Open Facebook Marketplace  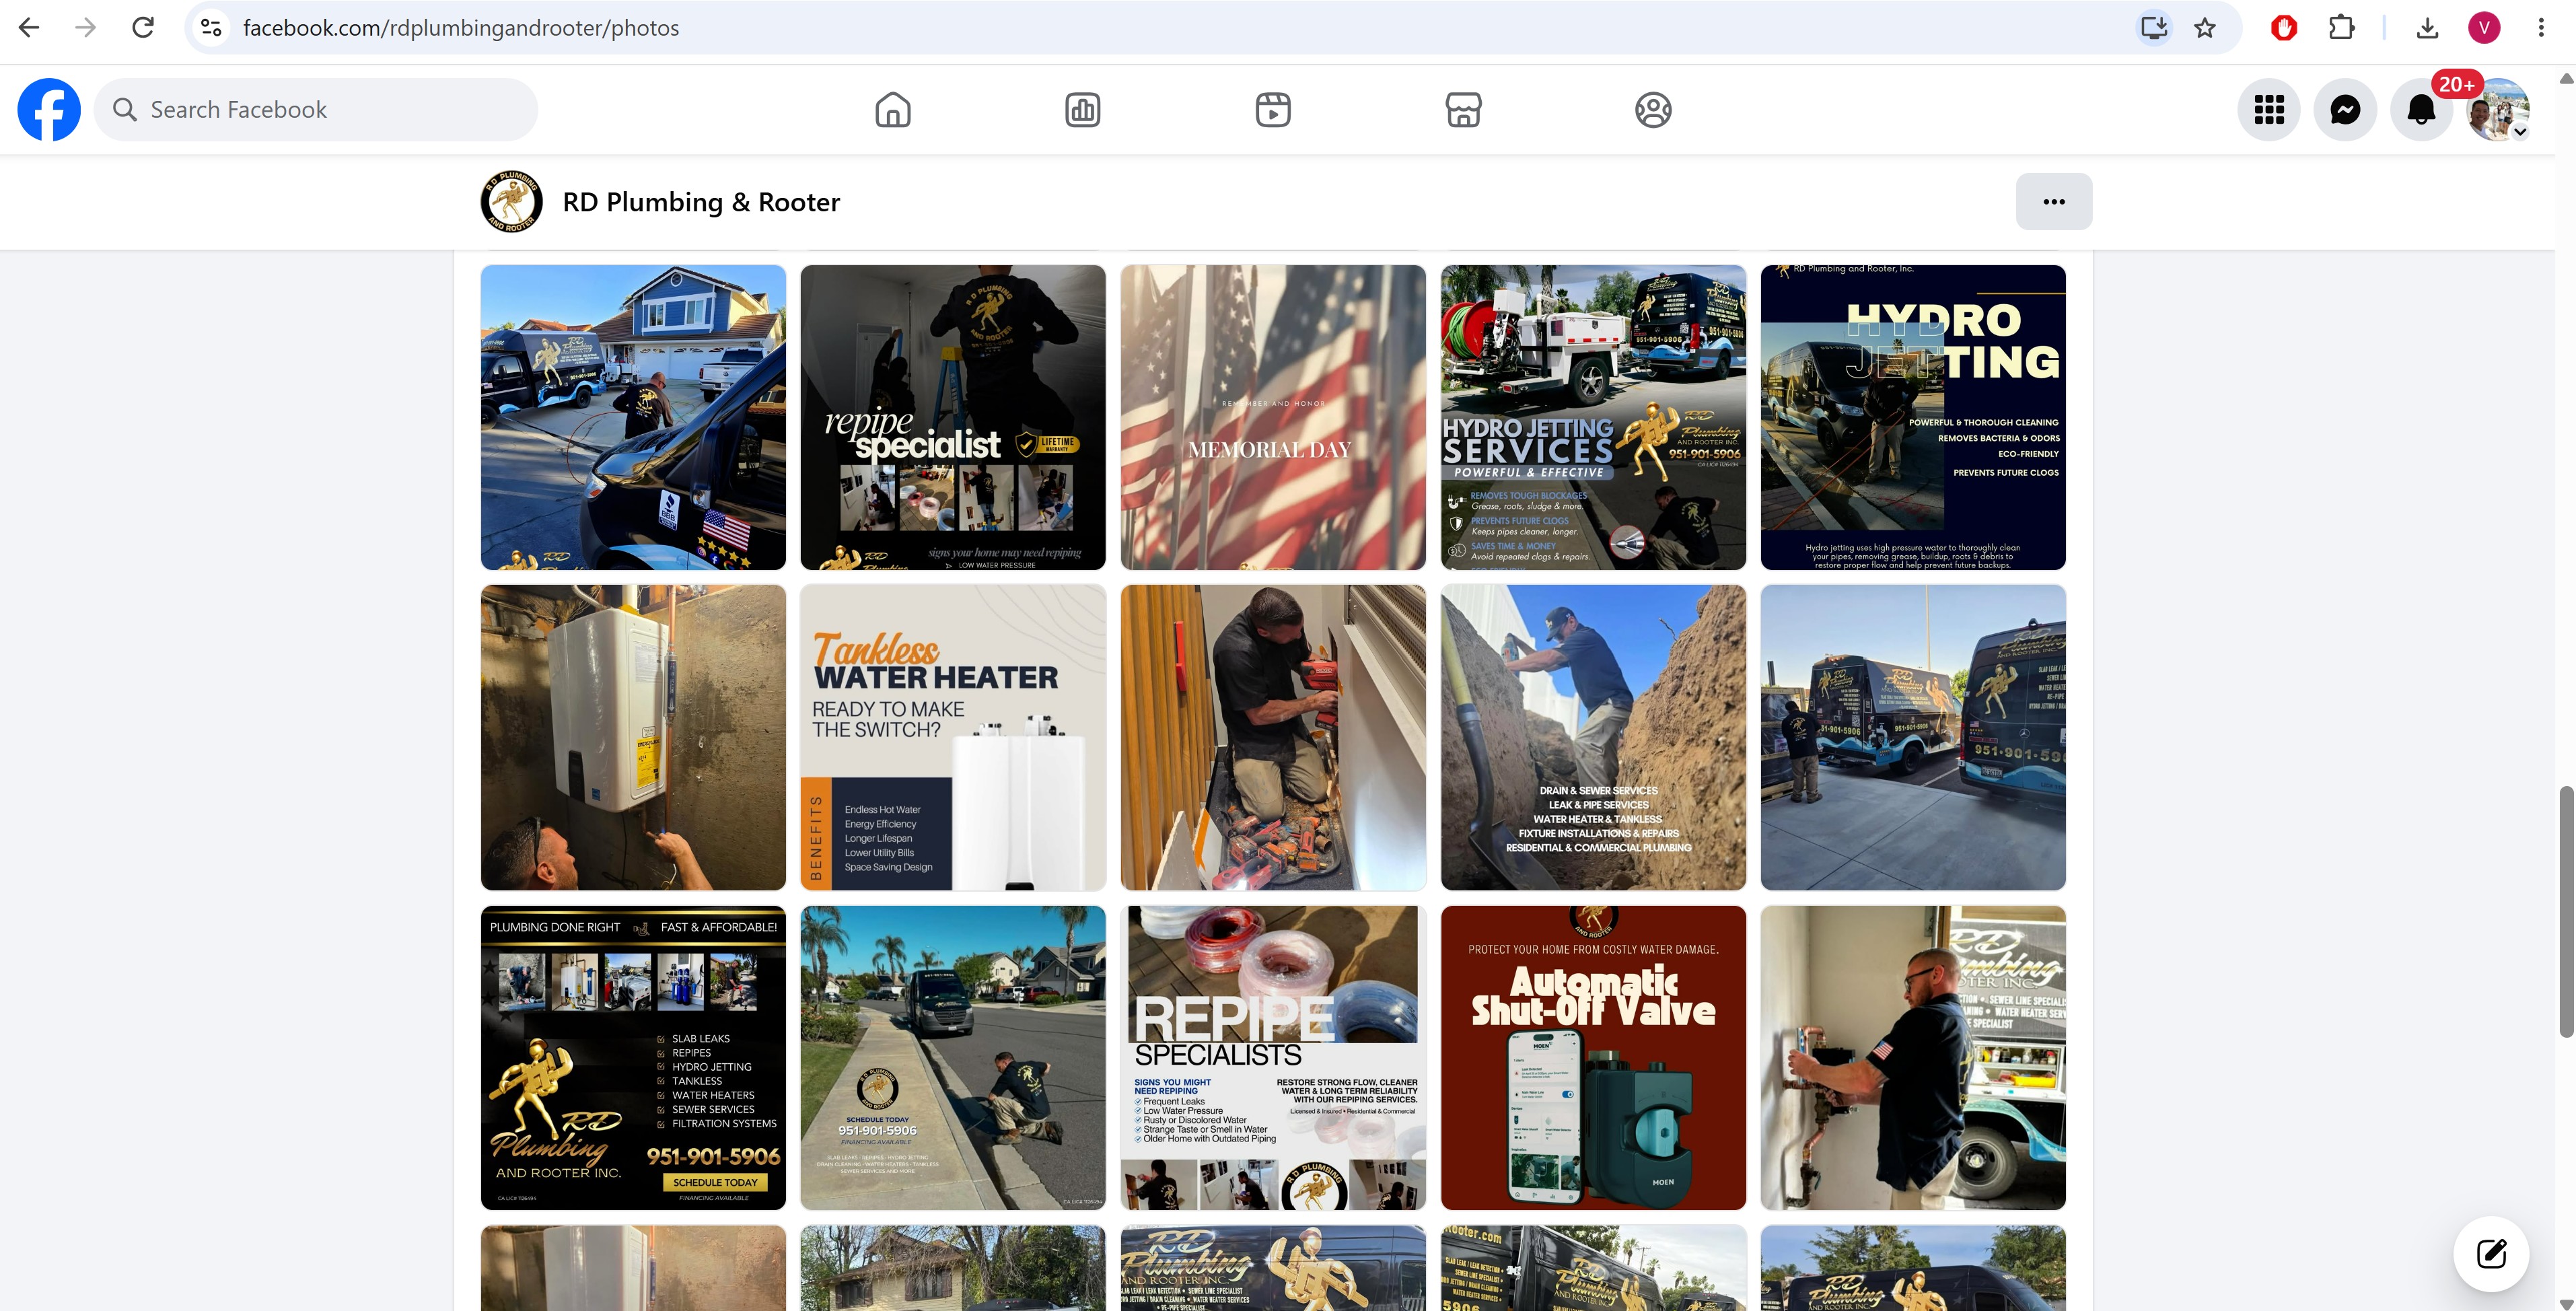click(1463, 110)
